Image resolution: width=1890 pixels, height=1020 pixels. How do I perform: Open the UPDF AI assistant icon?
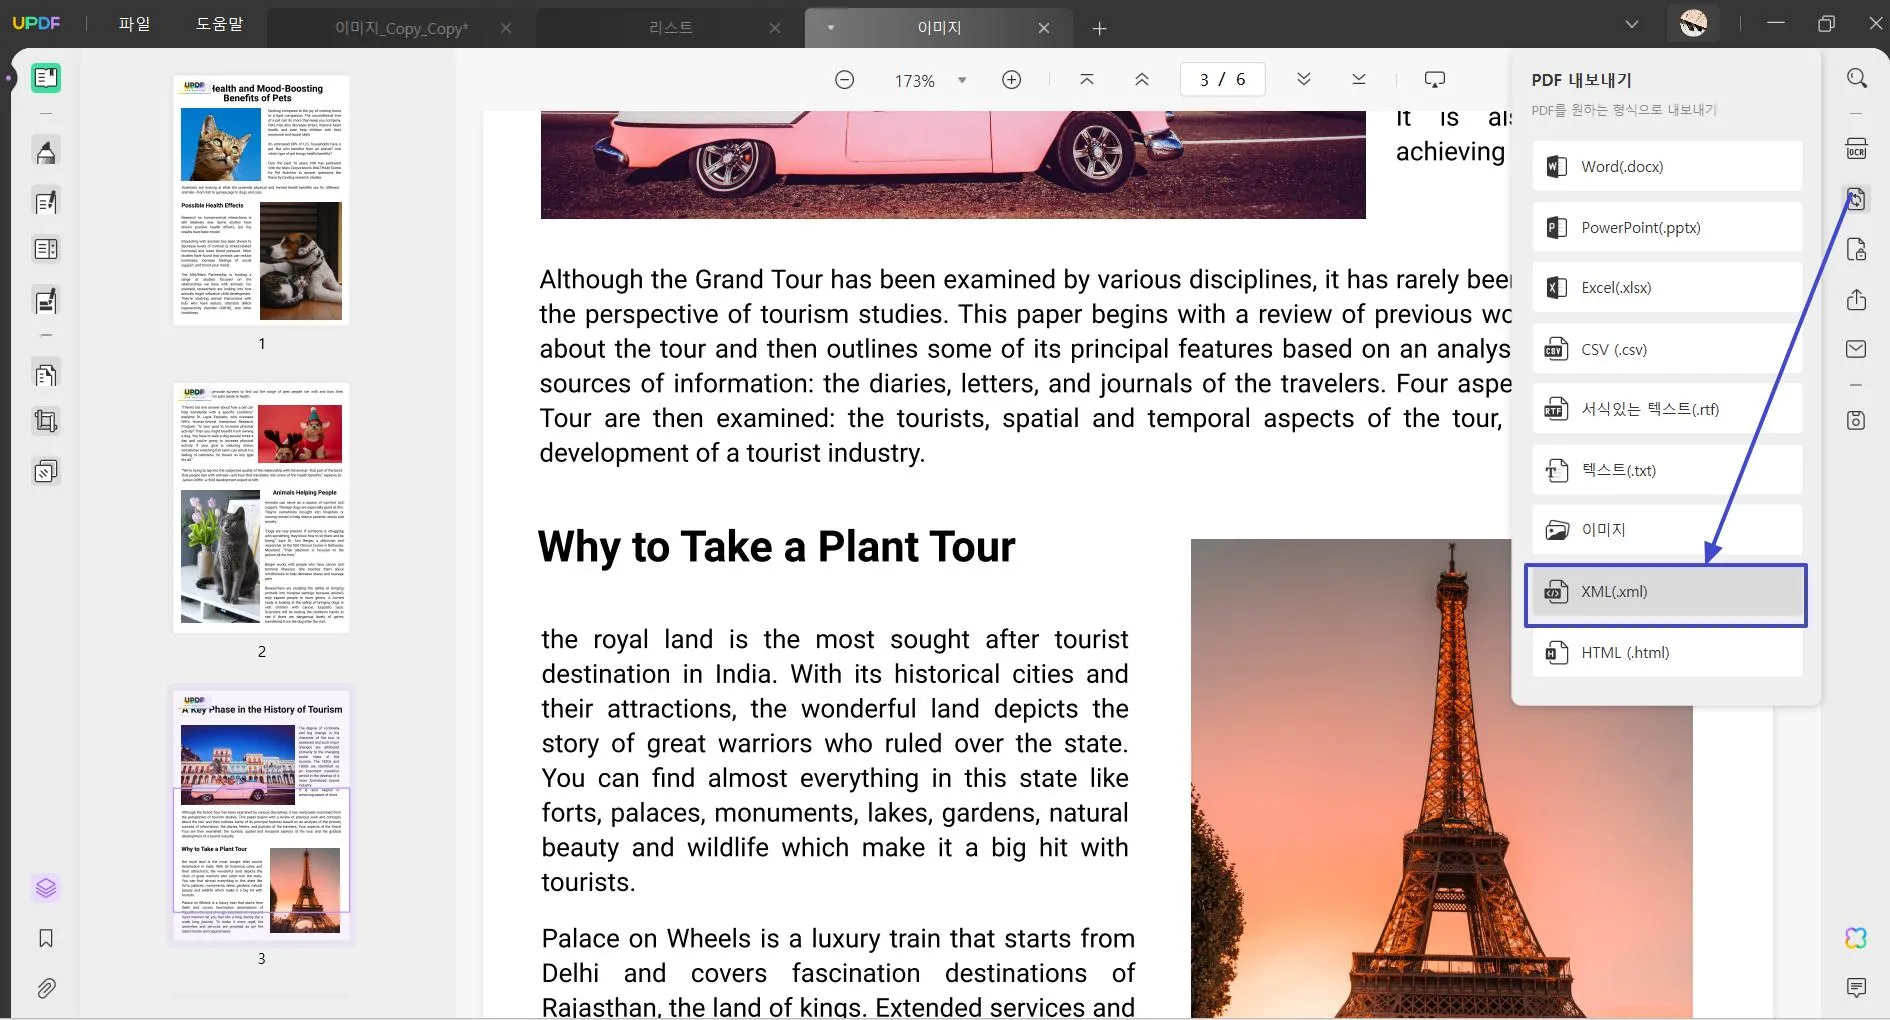pyautogui.click(x=1857, y=938)
